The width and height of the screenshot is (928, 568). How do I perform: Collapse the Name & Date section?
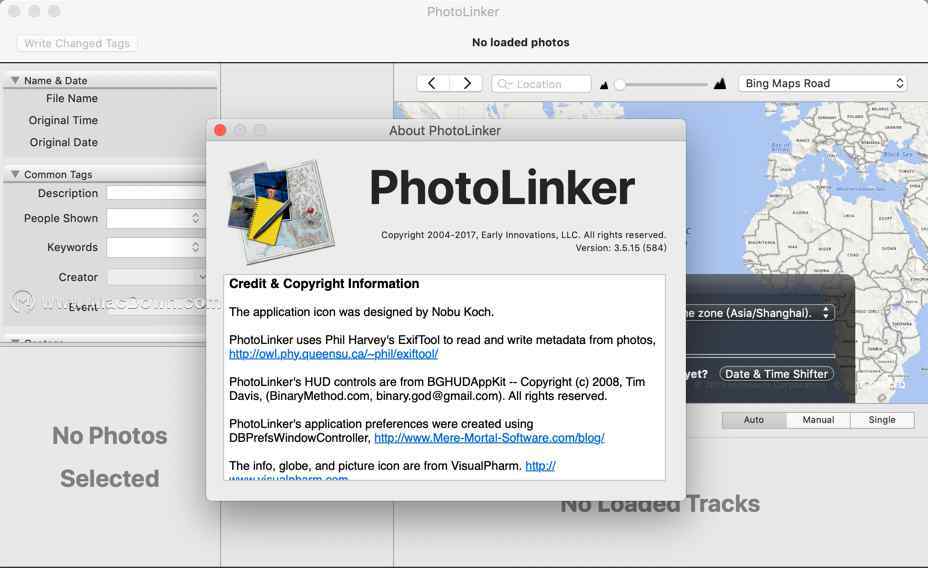click(15, 80)
